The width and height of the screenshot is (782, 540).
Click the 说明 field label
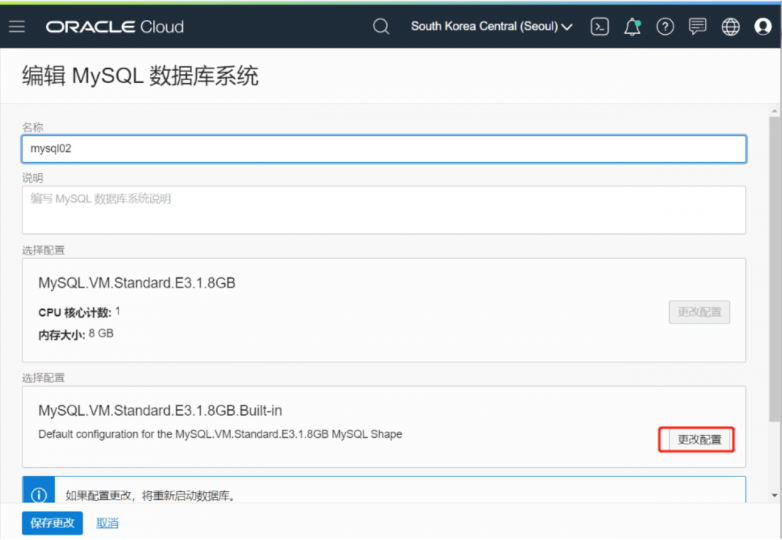pyautogui.click(x=32, y=178)
